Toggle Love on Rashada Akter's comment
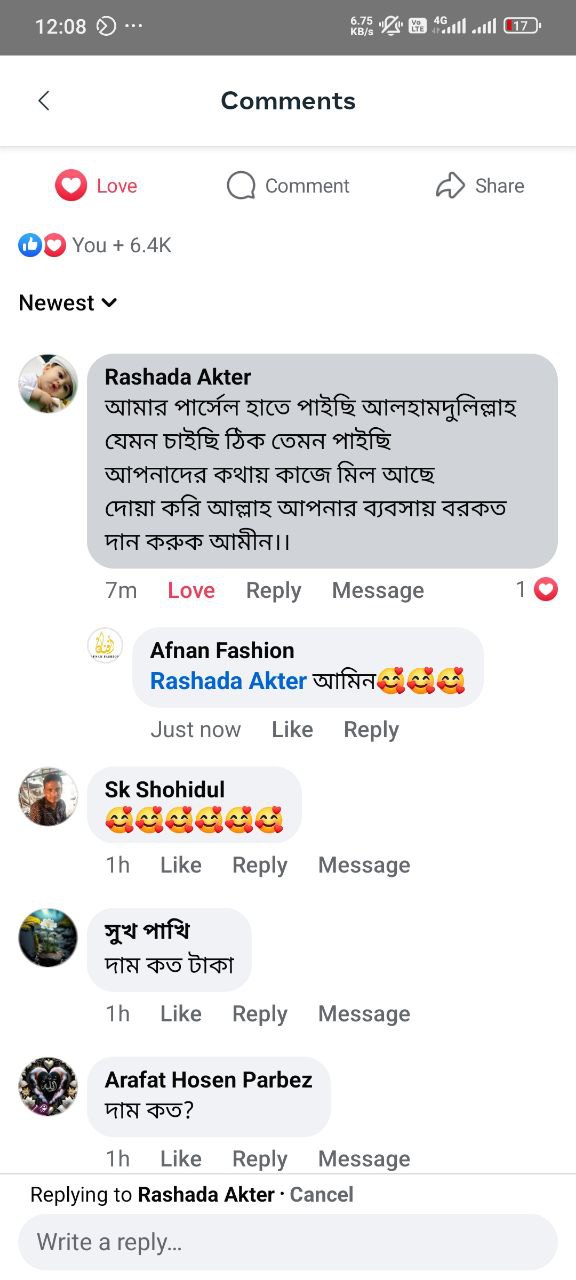The image size is (576, 1280). coord(191,590)
